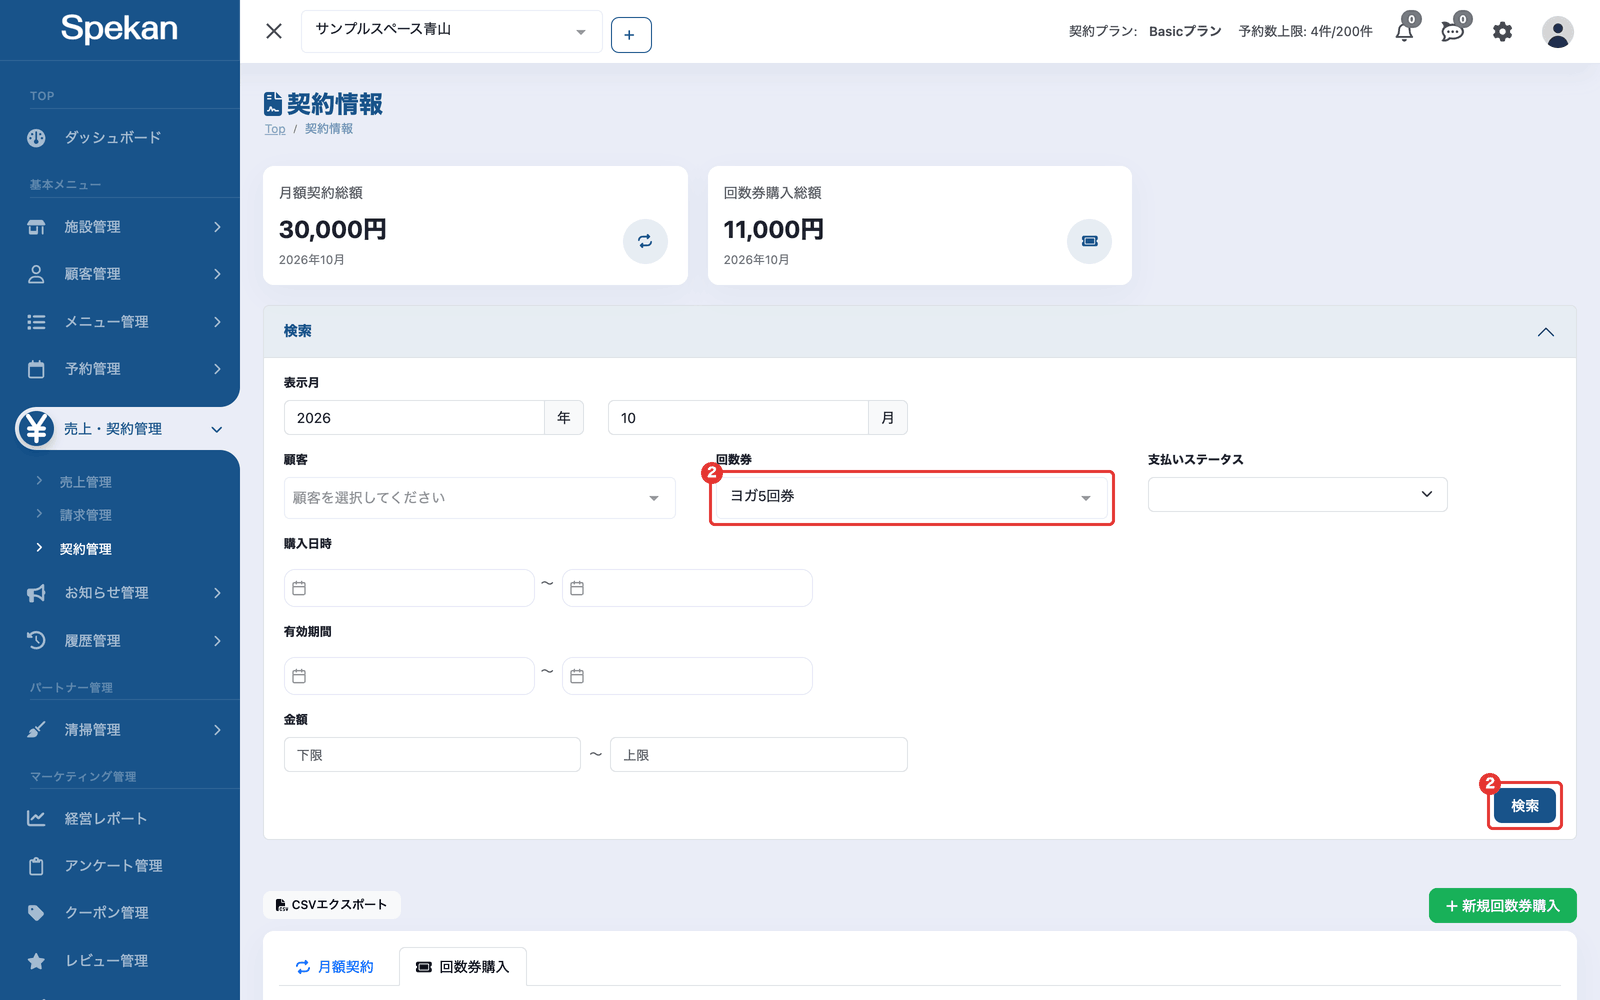Open the サンプルスペース青山 space dropdown
The height and width of the screenshot is (1000, 1600).
pyautogui.click(x=452, y=32)
